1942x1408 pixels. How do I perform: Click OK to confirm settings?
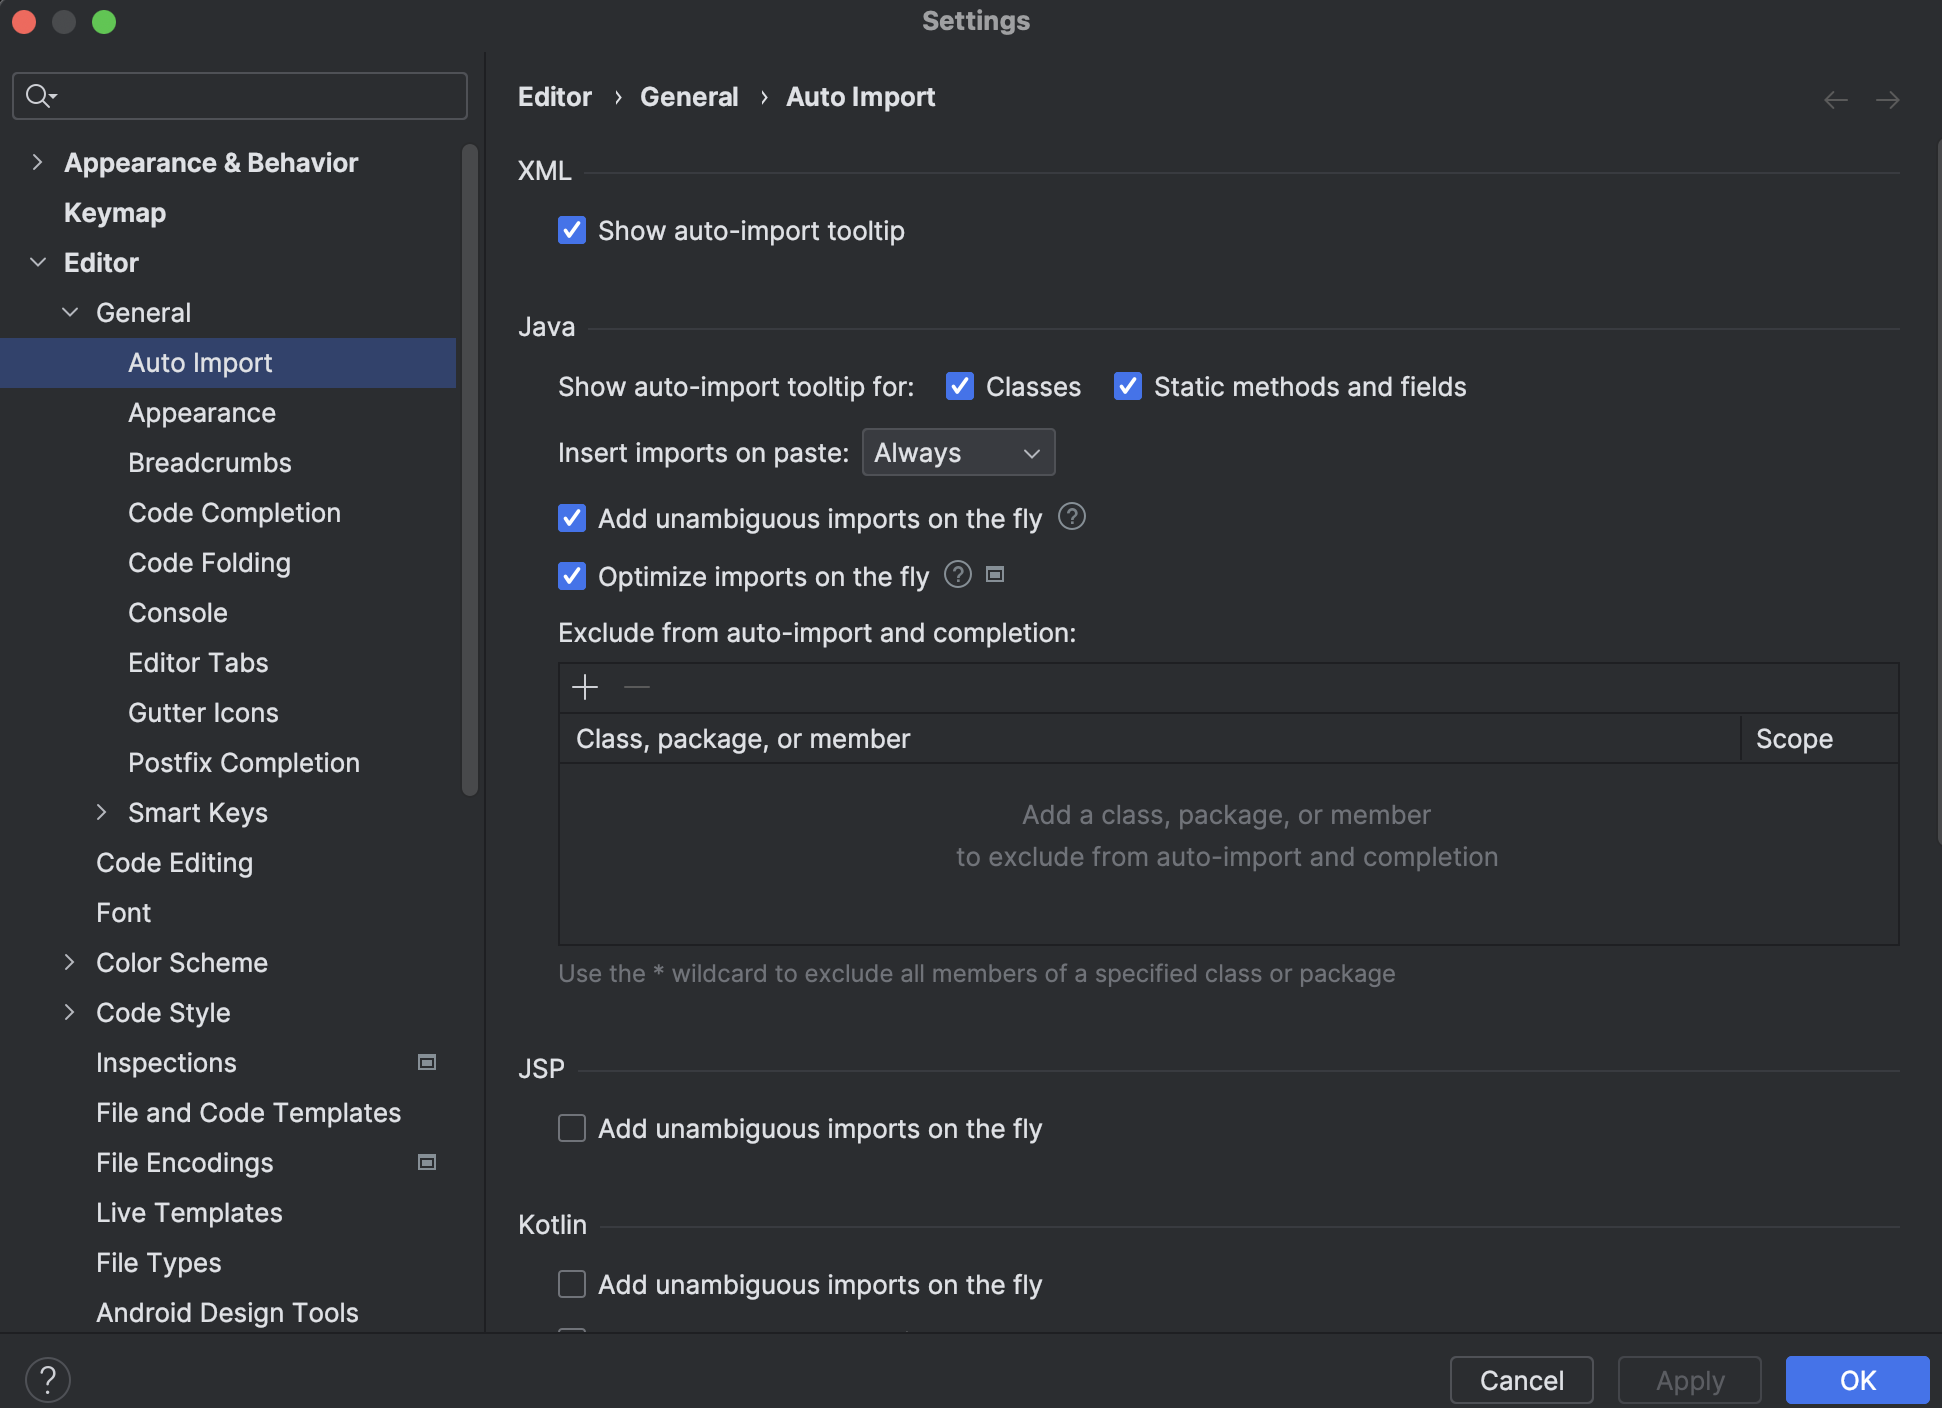coord(1857,1380)
